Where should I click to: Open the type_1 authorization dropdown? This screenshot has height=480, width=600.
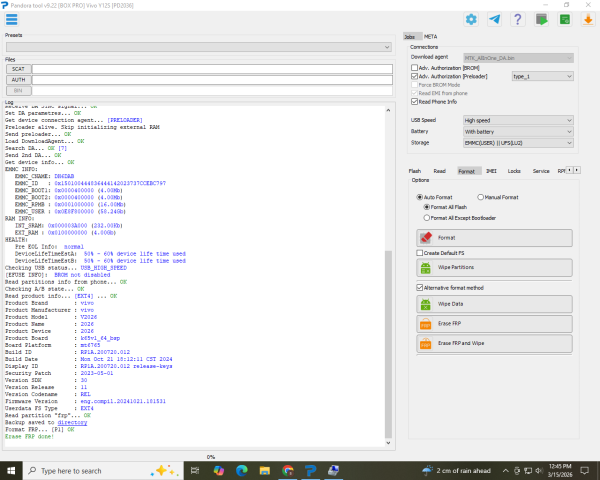[x=543, y=76]
